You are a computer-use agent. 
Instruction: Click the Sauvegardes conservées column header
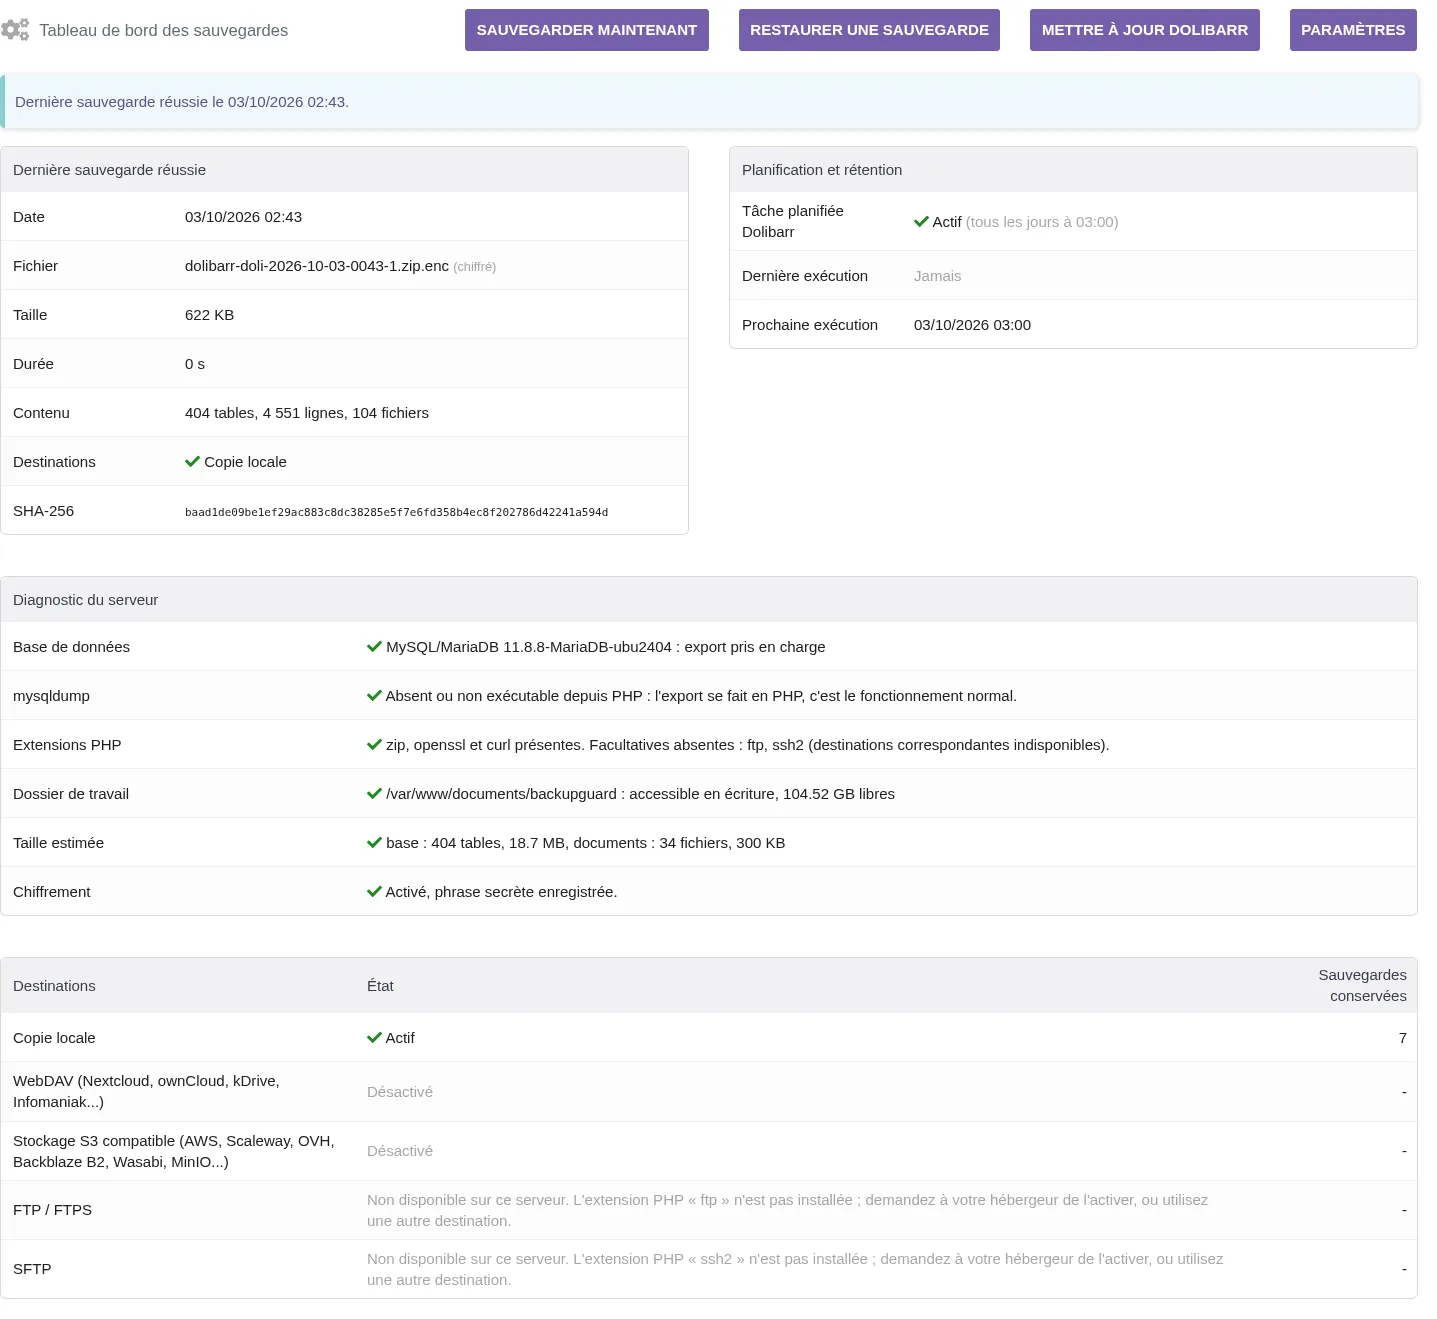pos(1362,985)
